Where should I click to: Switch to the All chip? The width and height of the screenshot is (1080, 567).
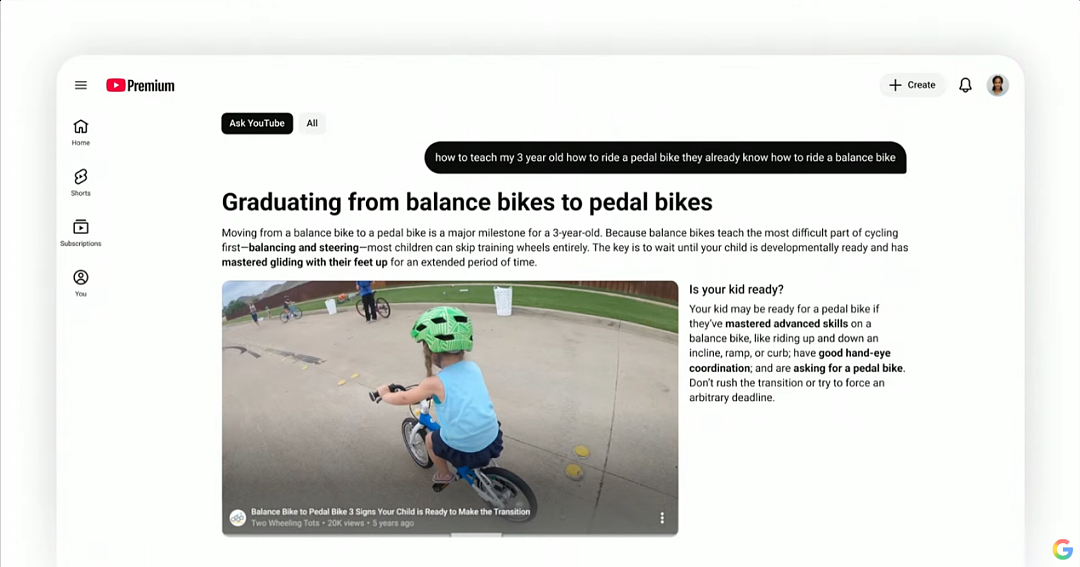pos(312,123)
